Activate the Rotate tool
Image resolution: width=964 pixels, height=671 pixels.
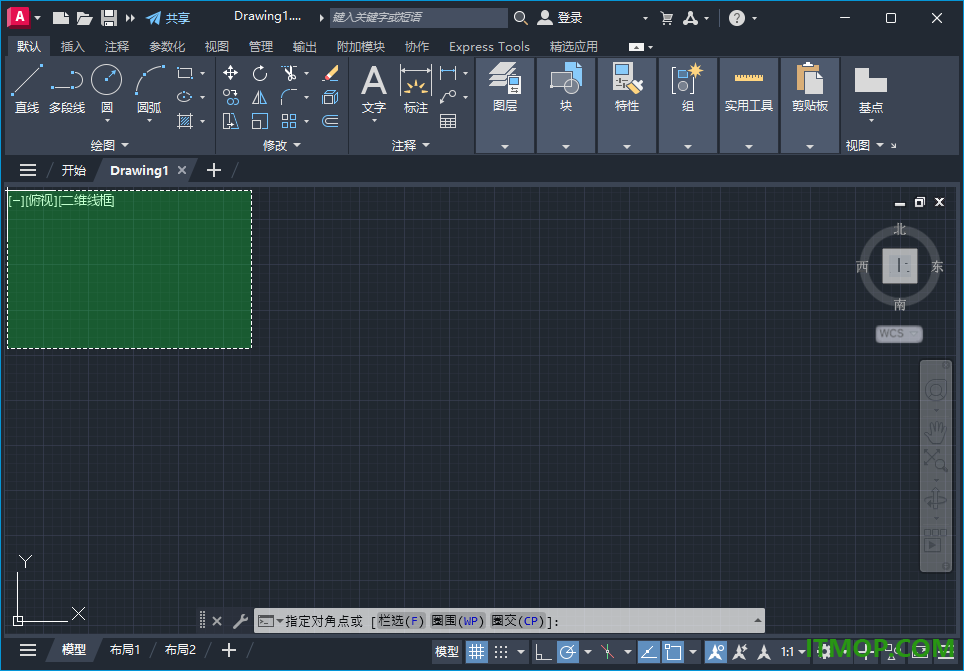coord(259,73)
